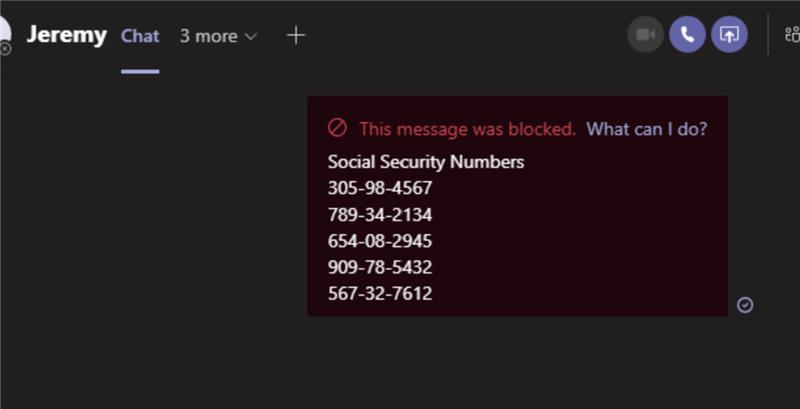
Task: Click Jeremy's name in the chat header
Action: (66, 35)
